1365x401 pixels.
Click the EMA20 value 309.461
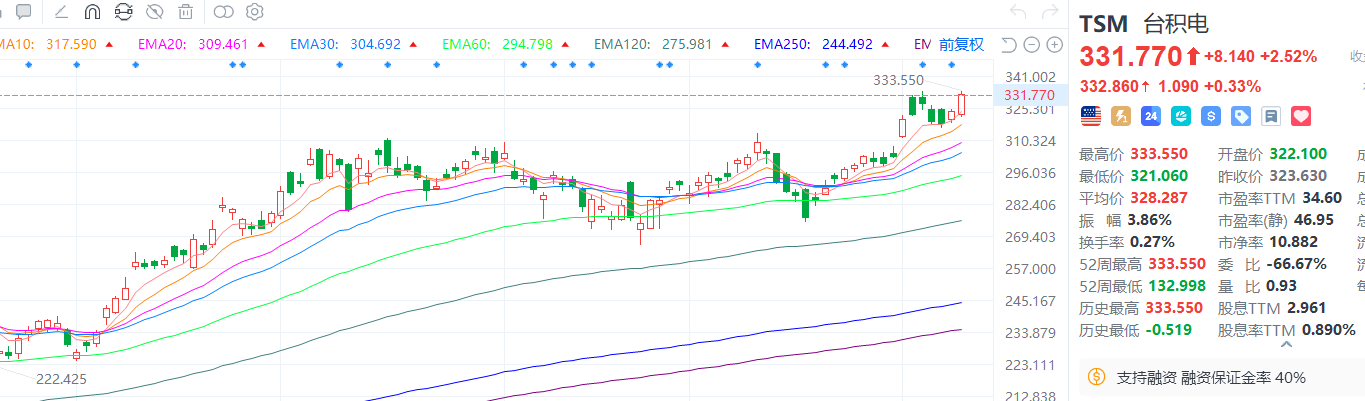point(224,44)
